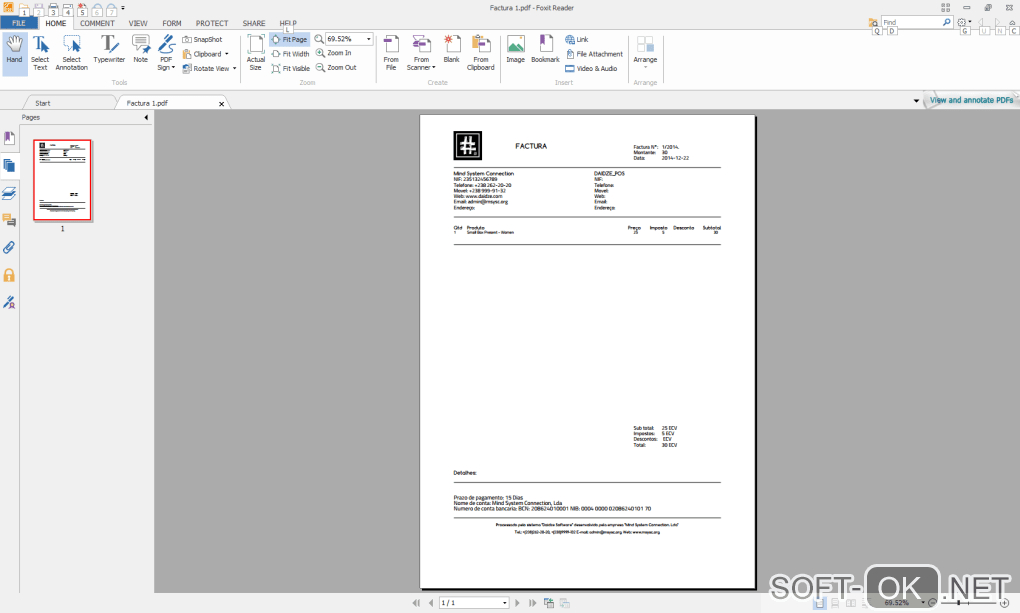Go to next page
Image resolution: width=1020 pixels, height=613 pixels.
[x=517, y=603]
